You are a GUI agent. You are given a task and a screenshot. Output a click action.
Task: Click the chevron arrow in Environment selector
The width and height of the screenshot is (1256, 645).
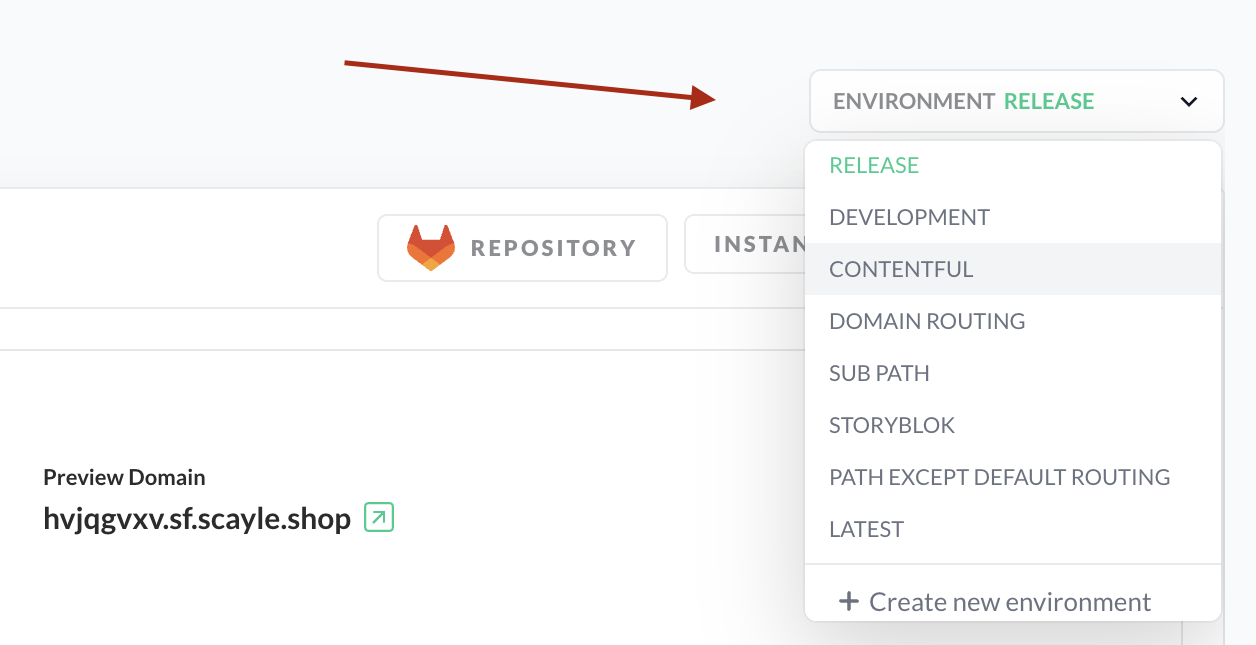[x=1188, y=101]
